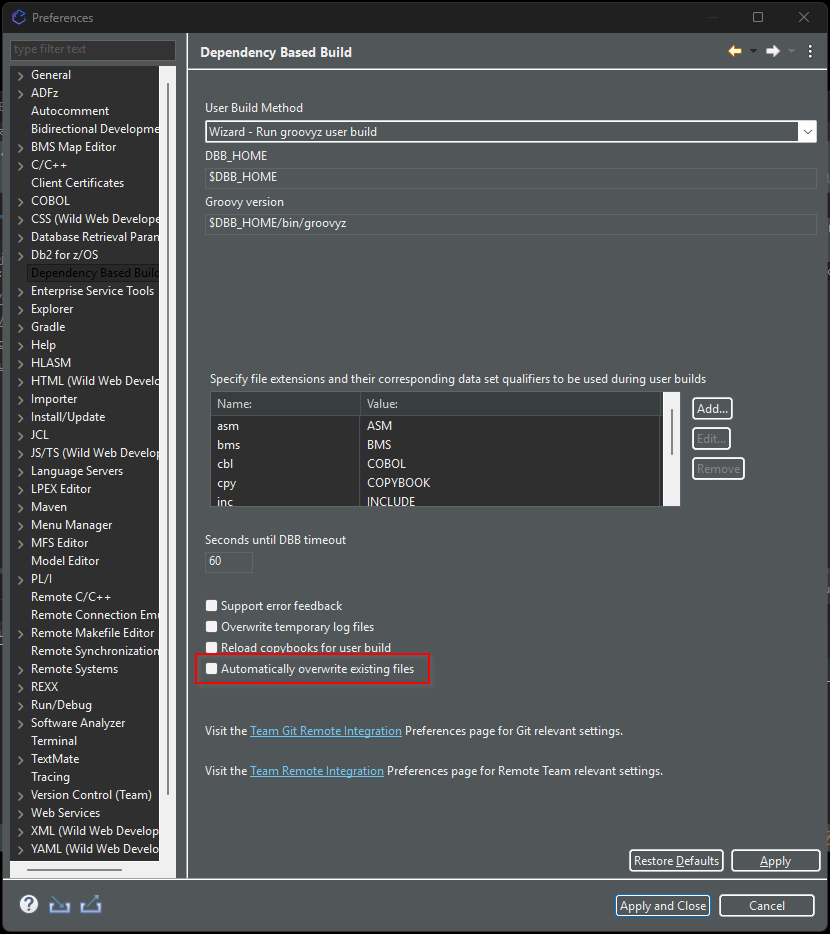Viewport: 830px width, 934px height.
Task: Click the Forward navigation arrow icon
Action: pyautogui.click(x=773, y=51)
